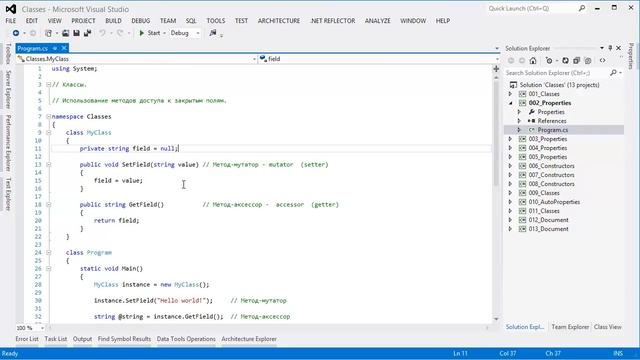The image size is (640, 360).
Task: Open the Solution Explorer window options arrow
Action: pyautogui.click(x=602, y=48)
